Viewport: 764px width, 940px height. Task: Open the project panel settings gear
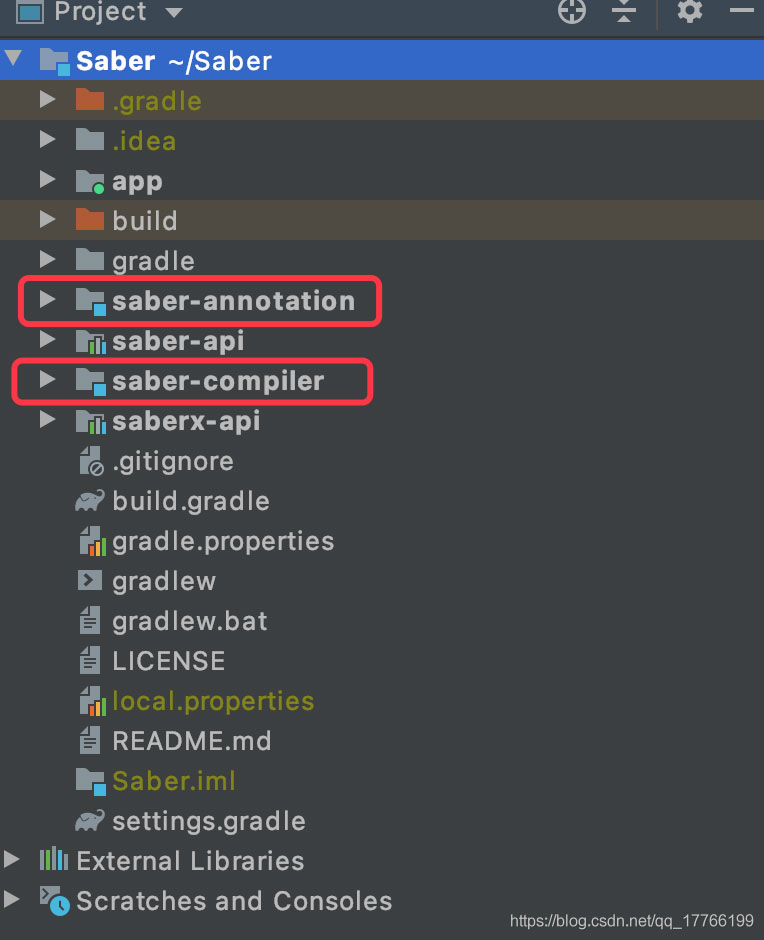690,12
